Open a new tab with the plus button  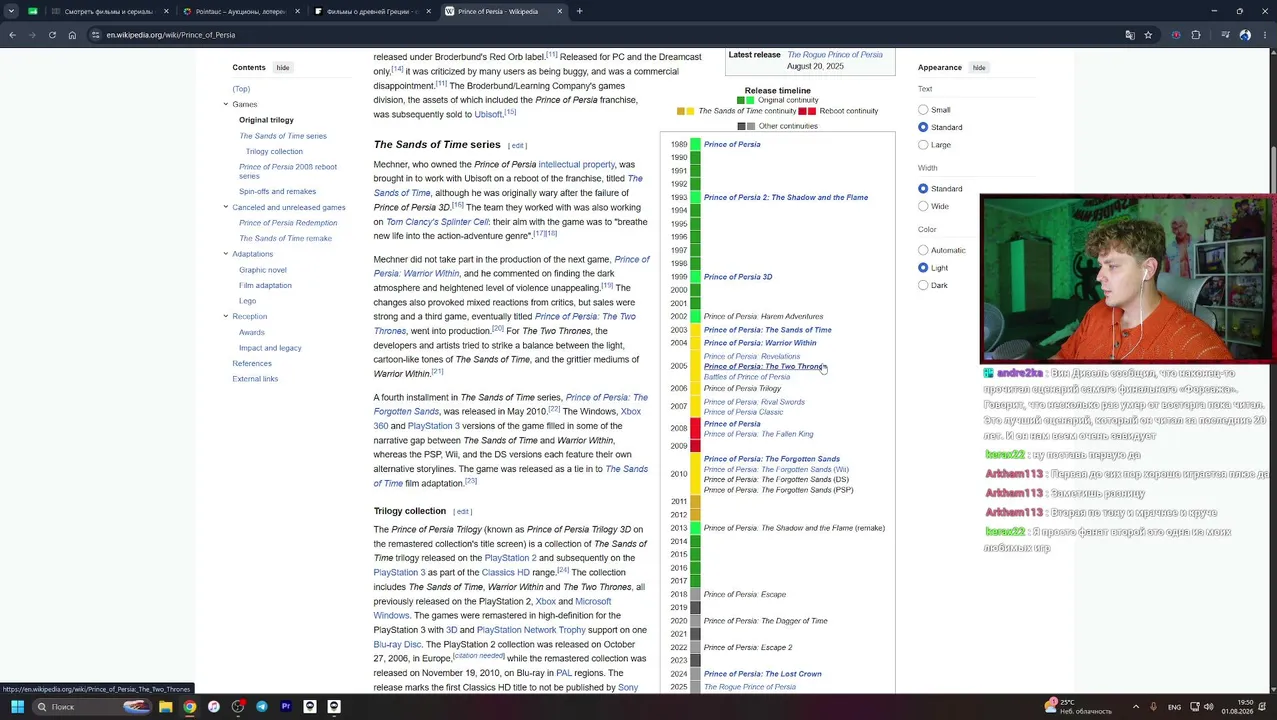[579, 11]
